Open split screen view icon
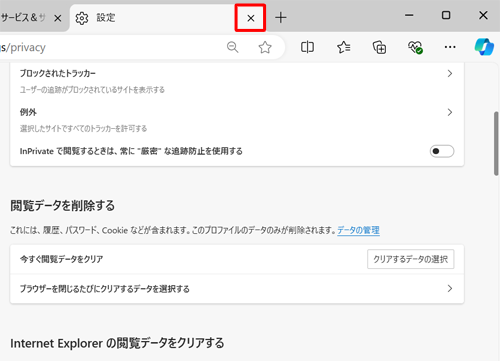The width and height of the screenshot is (500, 361). [x=307, y=47]
